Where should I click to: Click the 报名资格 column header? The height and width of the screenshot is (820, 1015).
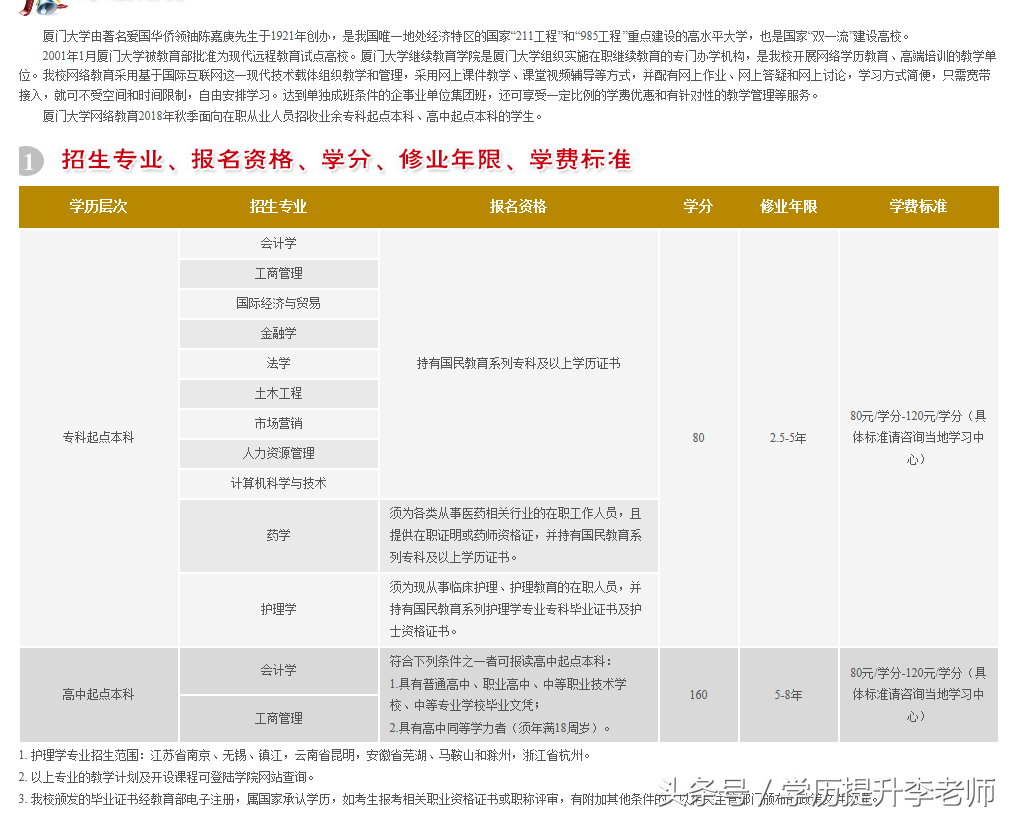(518, 206)
